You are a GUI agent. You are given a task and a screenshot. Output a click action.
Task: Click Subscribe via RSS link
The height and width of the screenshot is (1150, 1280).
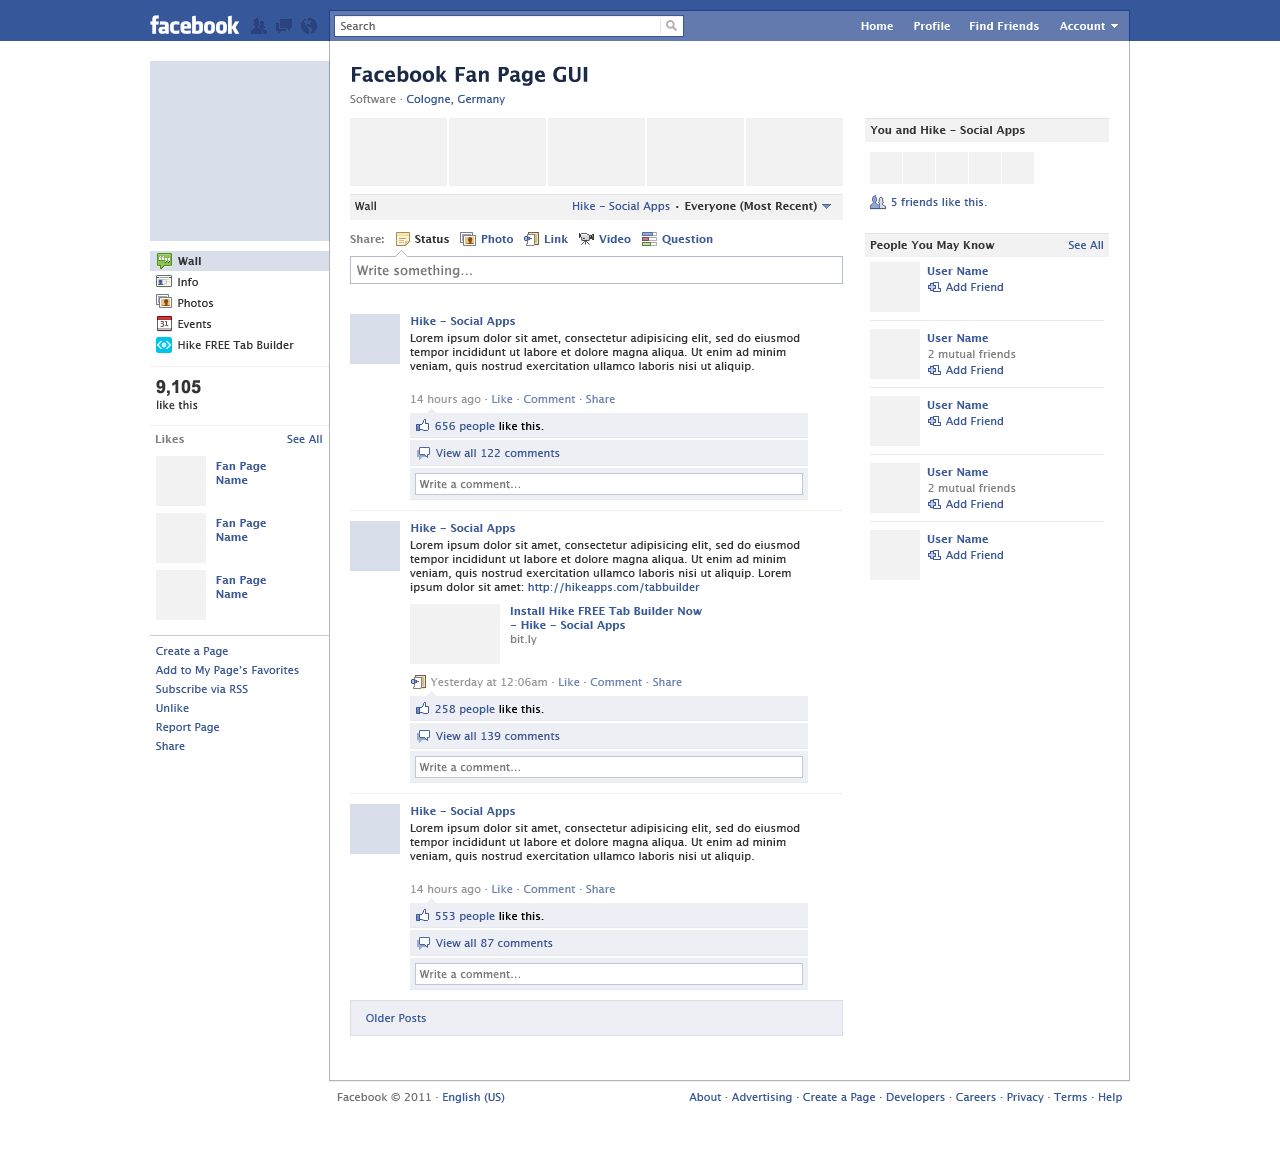pyautogui.click(x=202, y=689)
